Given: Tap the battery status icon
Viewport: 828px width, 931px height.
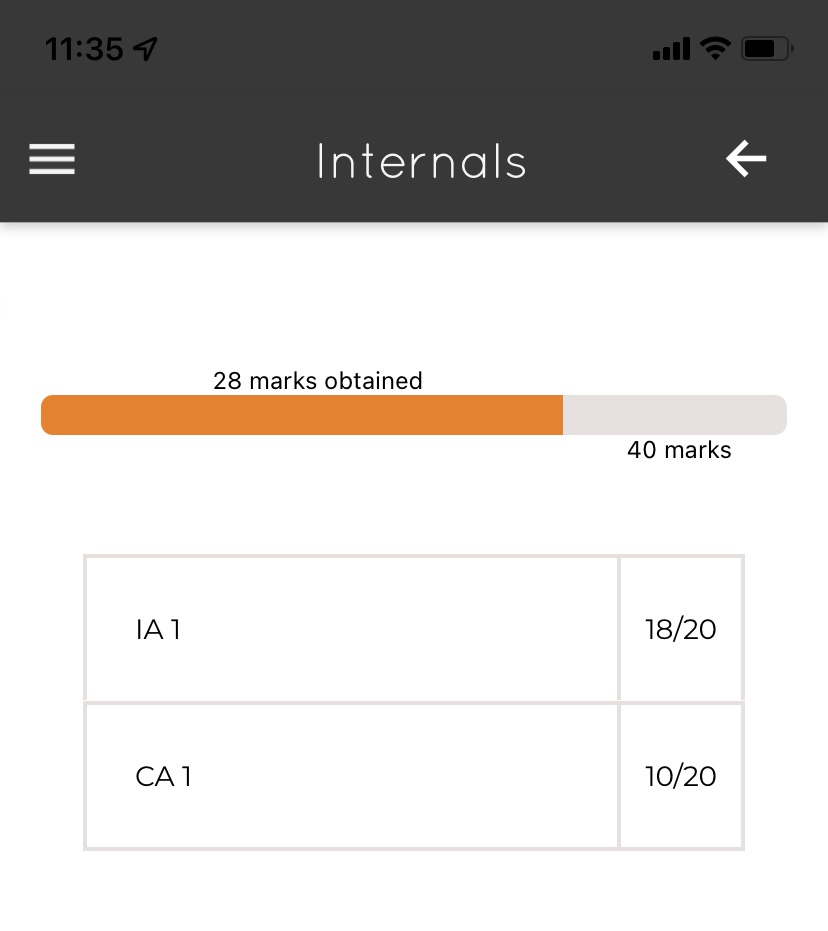Looking at the screenshot, I should [x=767, y=48].
